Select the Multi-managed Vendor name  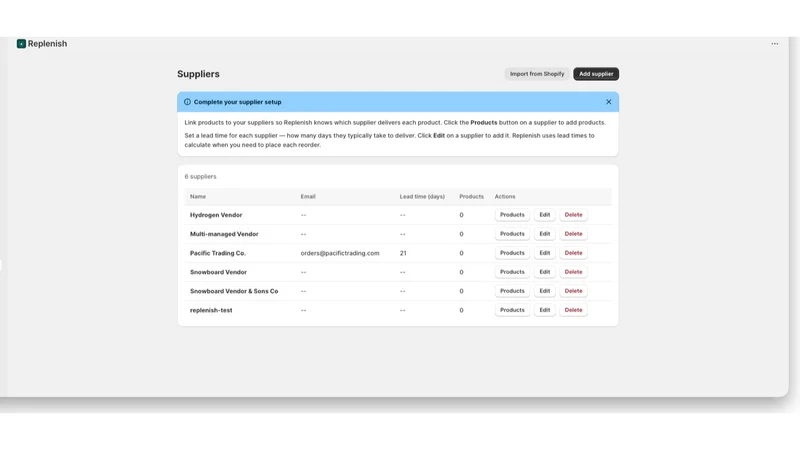tap(224, 234)
